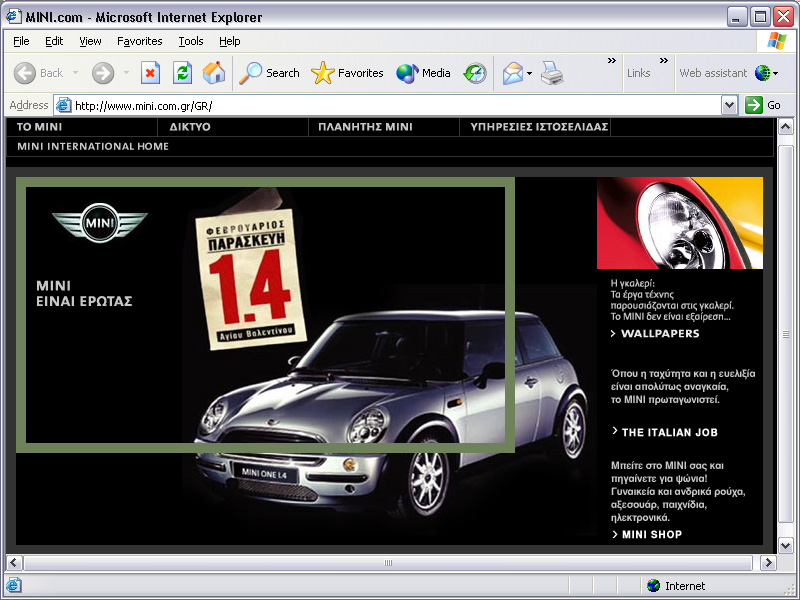
Task: Open the File menu
Action: [x=21, y=41]
